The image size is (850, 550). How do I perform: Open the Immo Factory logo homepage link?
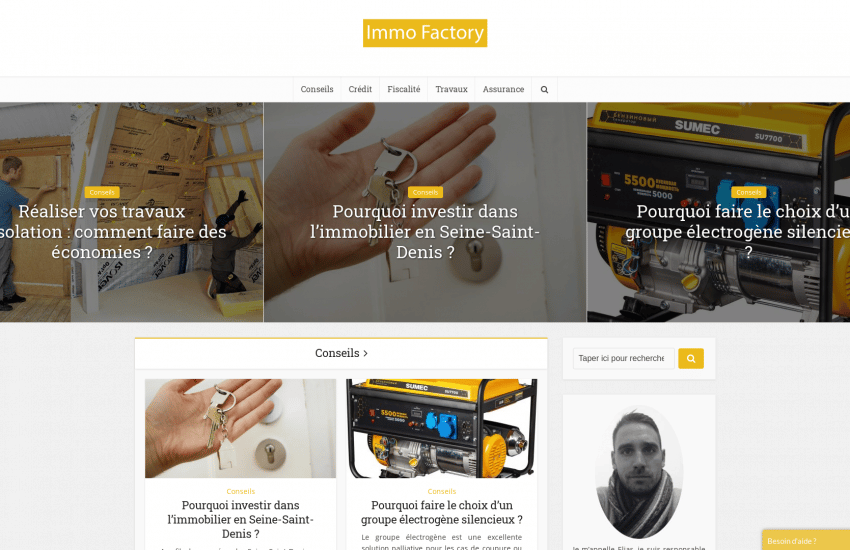point(425,33)
